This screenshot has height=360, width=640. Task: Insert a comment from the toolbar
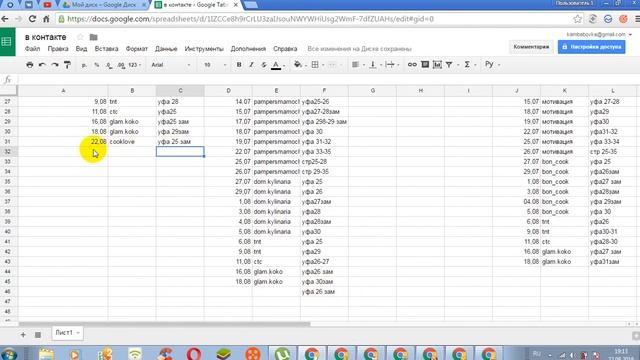tap(425, 64)
